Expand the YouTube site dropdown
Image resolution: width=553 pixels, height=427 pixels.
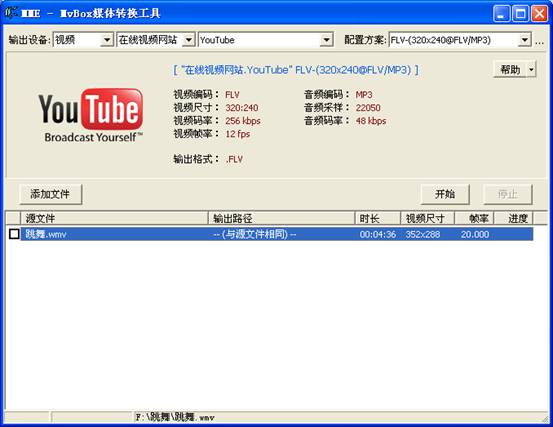tap(327, 40)
